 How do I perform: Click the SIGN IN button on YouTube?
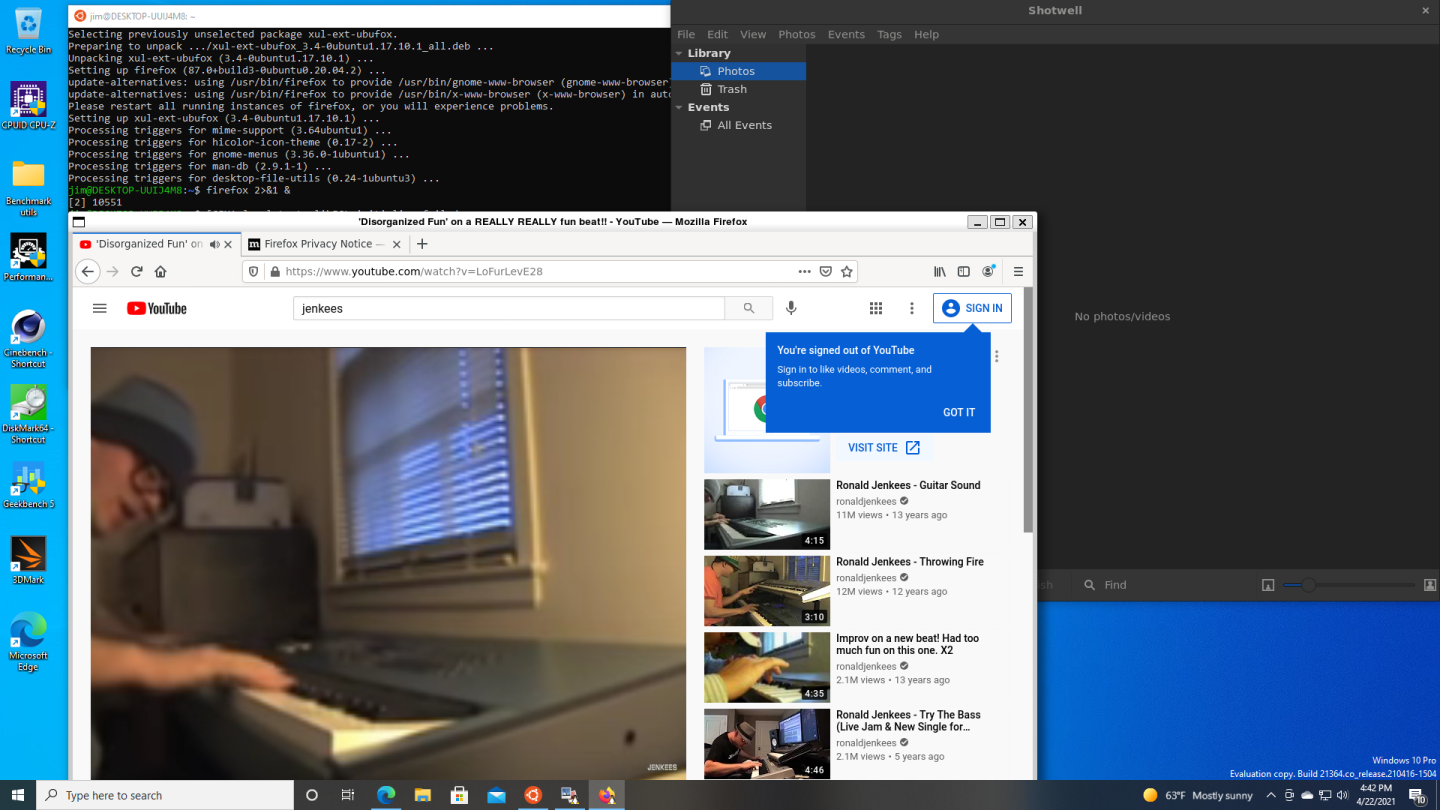tap(971, 308)
